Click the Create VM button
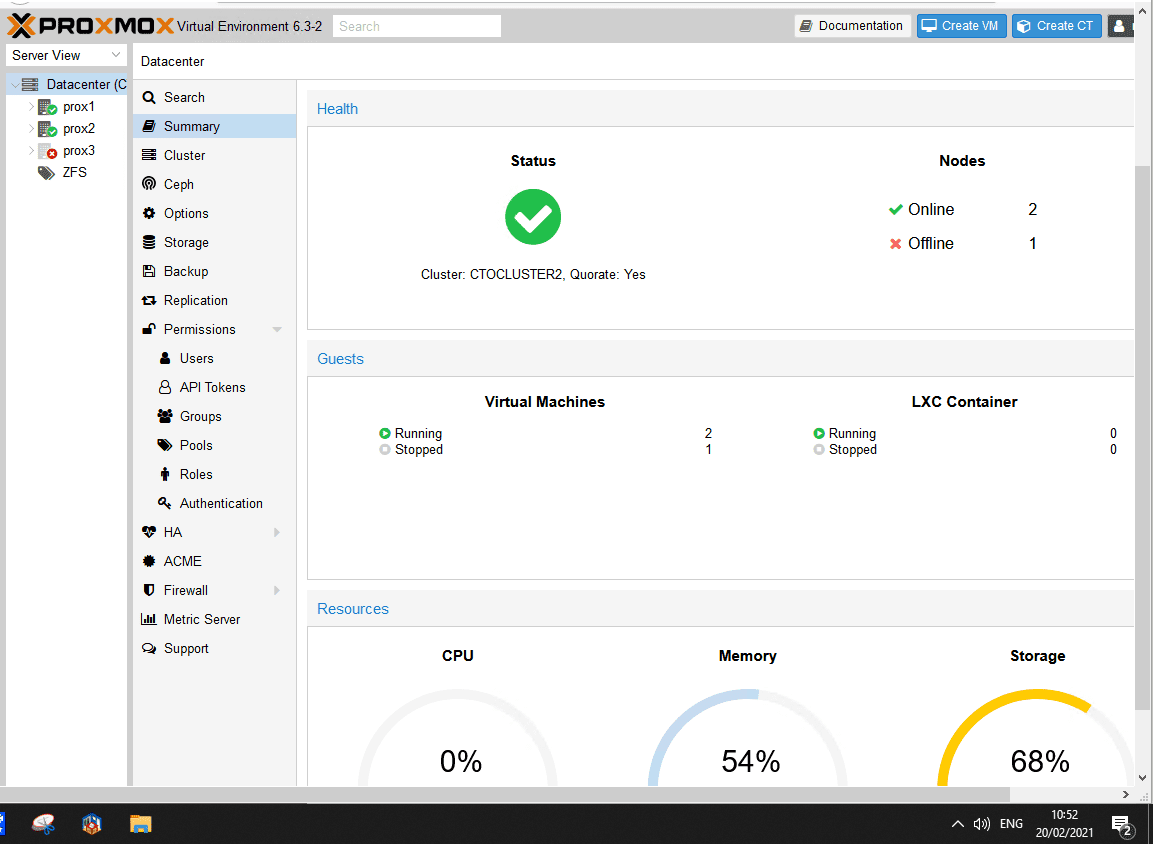This screenshot has width=1153, height=844. (961, 26)
